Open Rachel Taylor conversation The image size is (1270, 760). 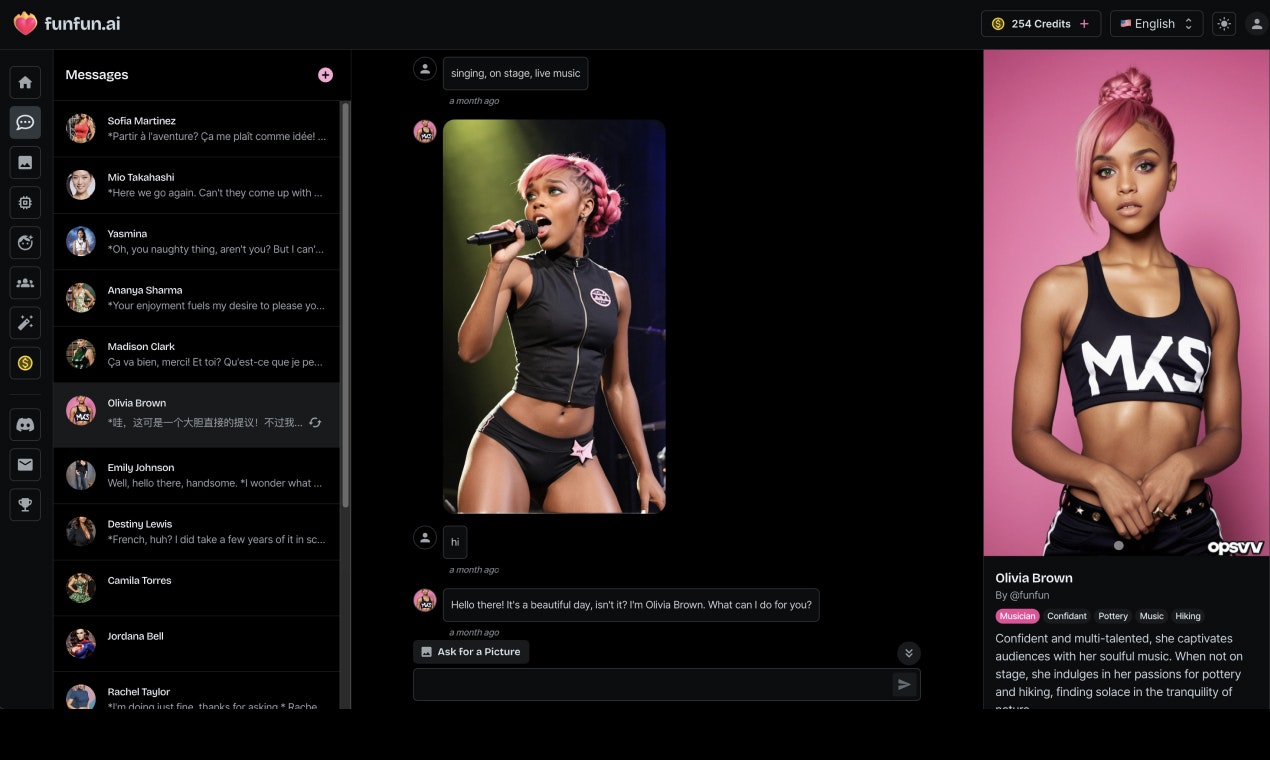pos(197,693)
